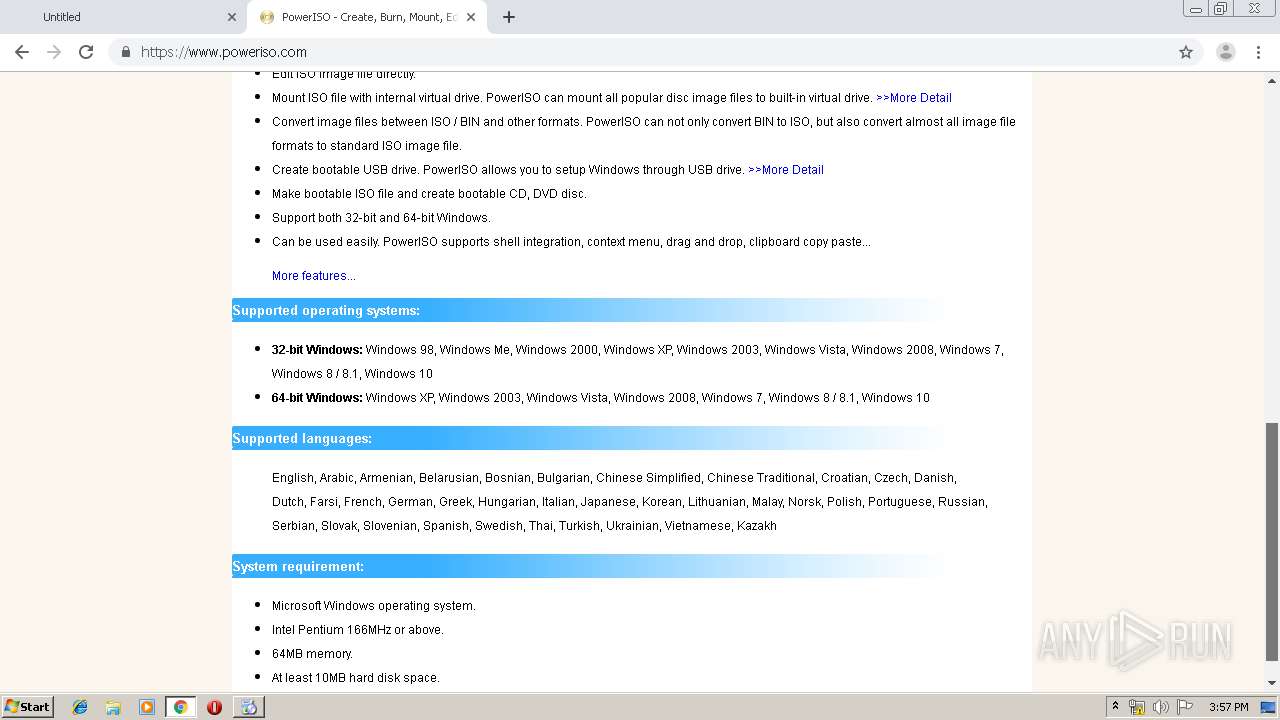Click the Supported languages heading
1280x720 pixels.
tap(302, 438)
